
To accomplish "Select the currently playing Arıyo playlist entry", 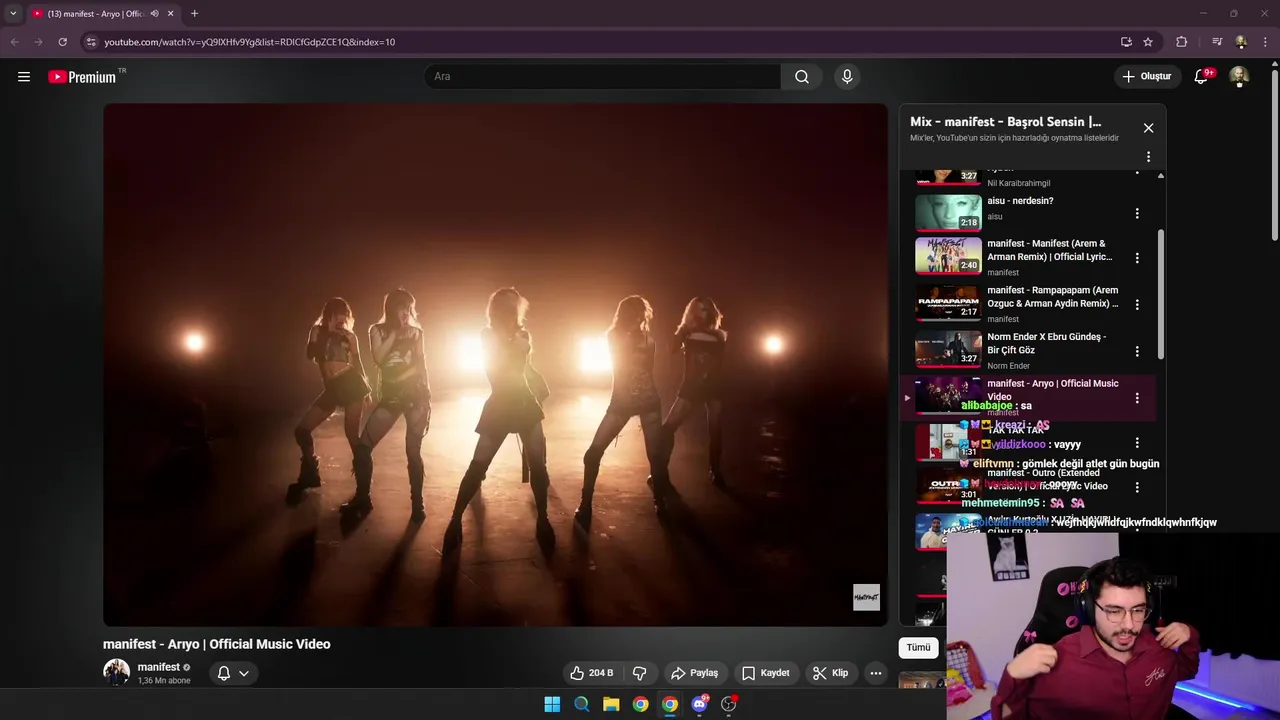I will 1028,397.
